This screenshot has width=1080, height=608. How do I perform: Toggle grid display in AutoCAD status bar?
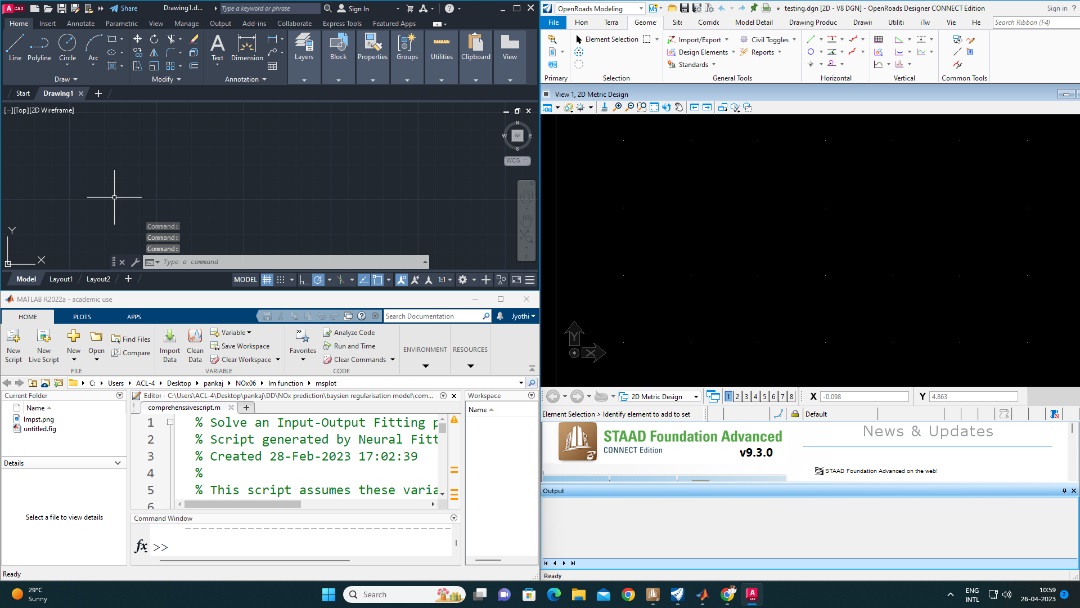(267, 280)
